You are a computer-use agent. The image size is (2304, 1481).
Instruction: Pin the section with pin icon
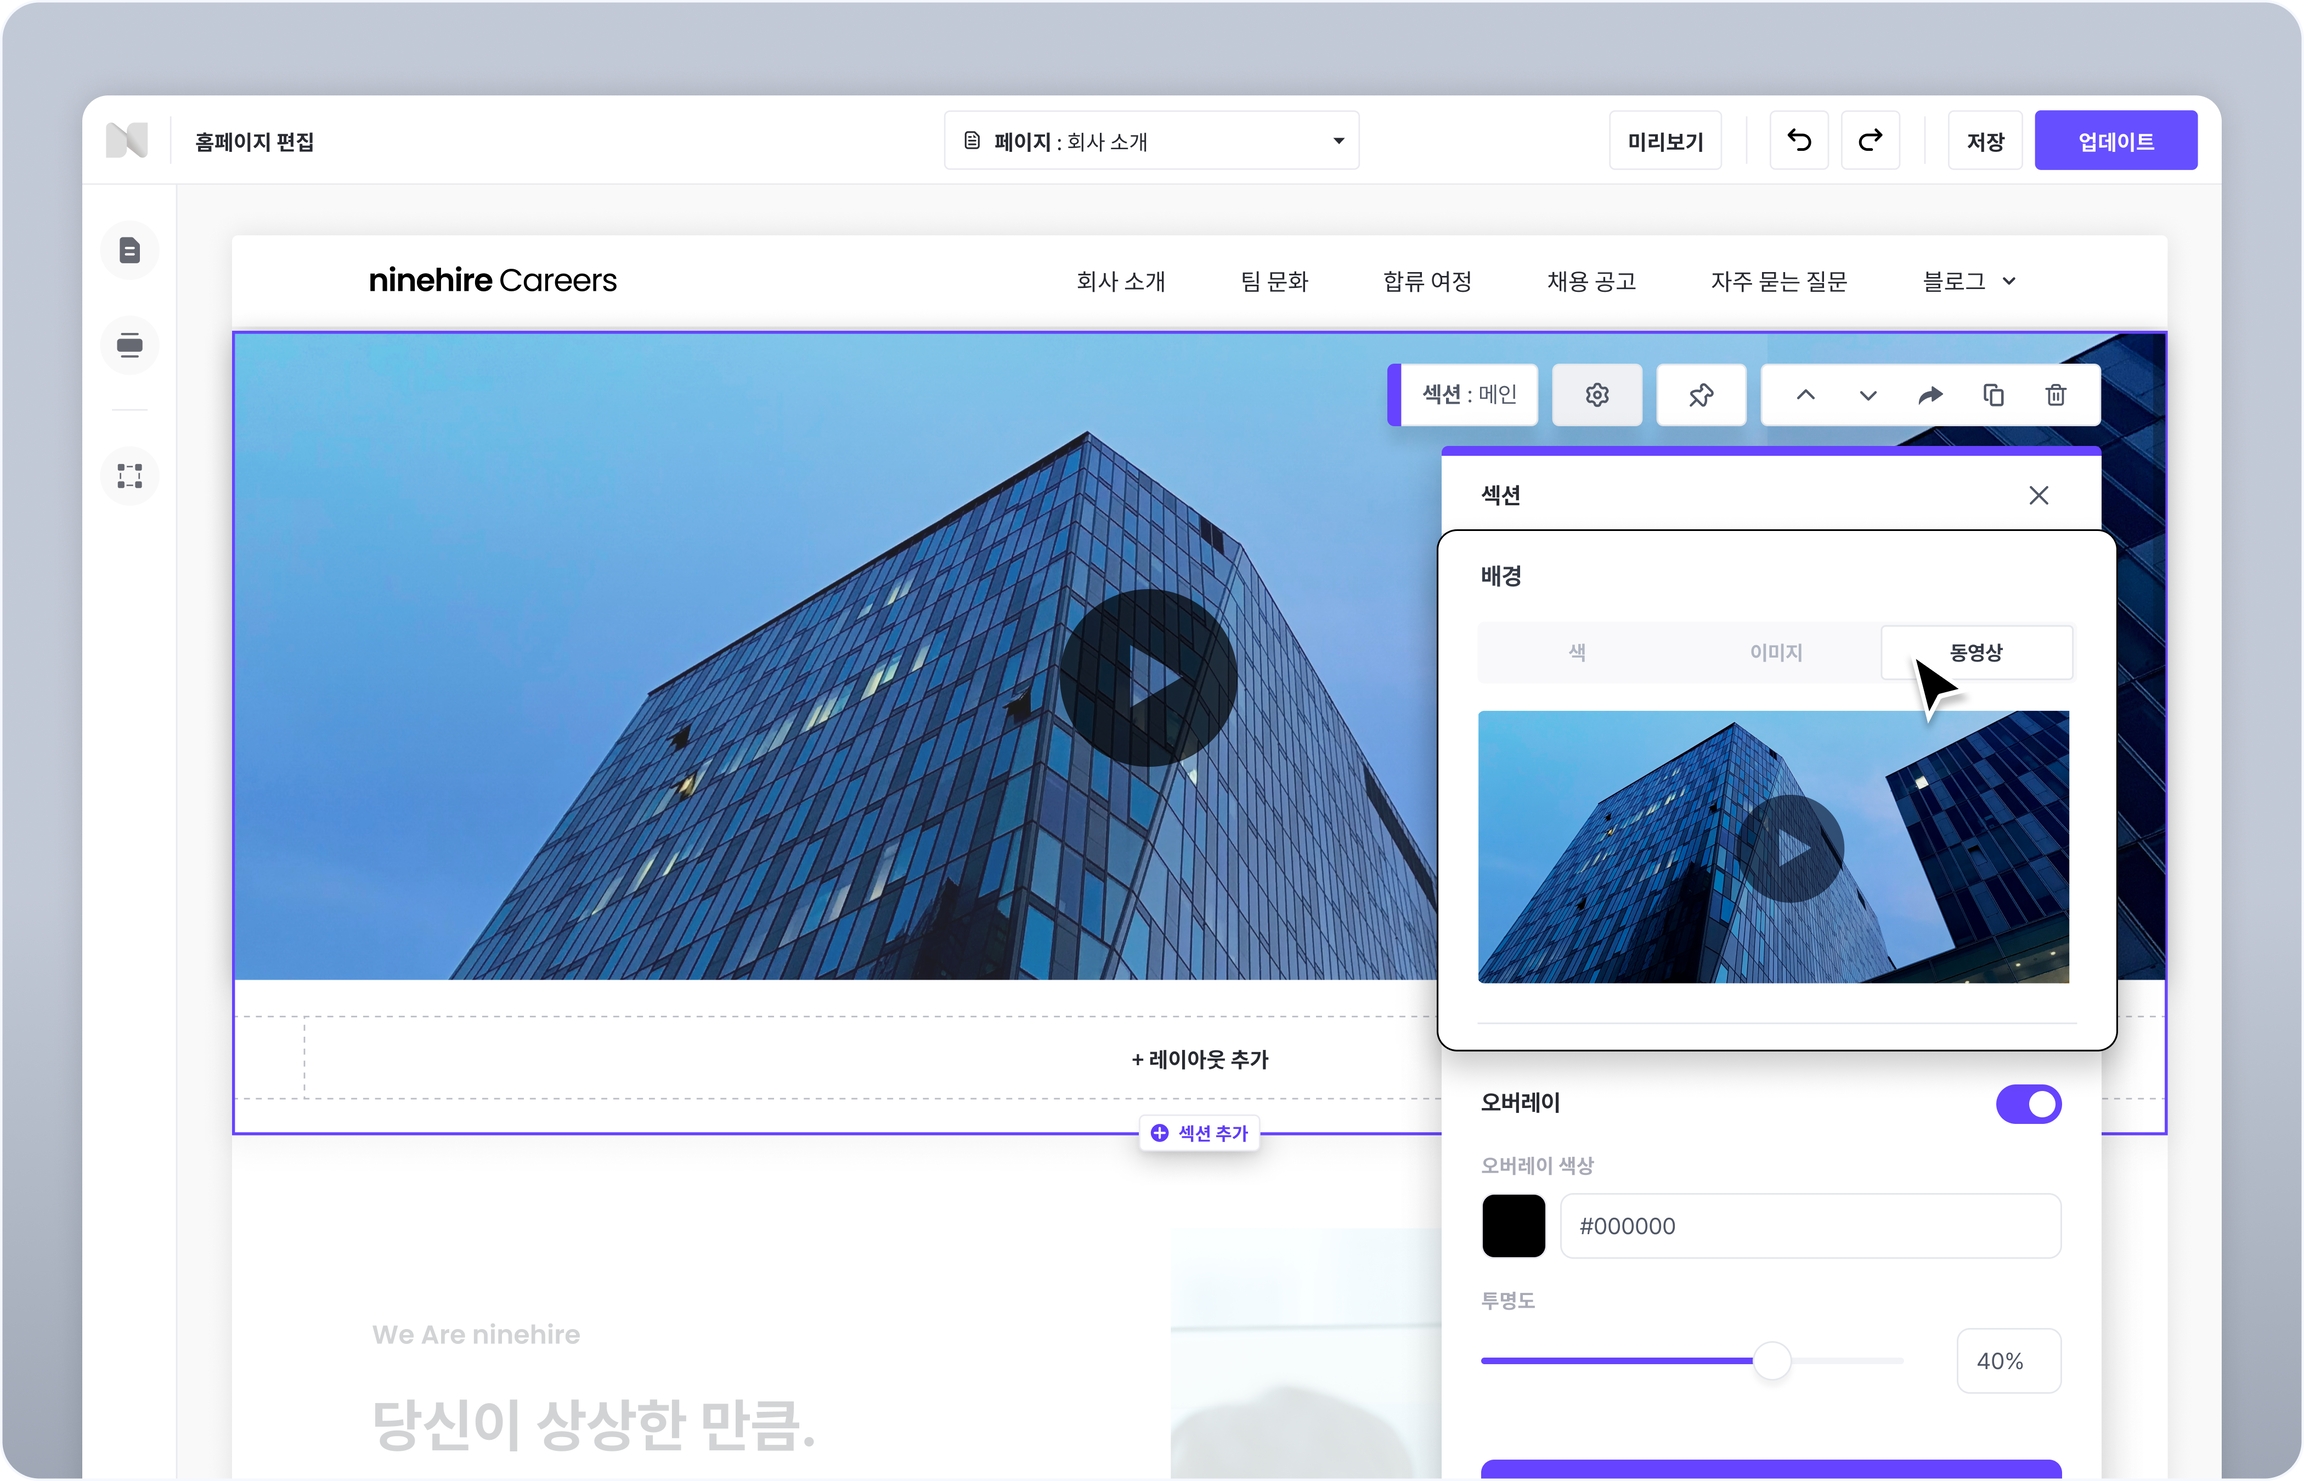pyautogui.click(x=1701, y=395)
